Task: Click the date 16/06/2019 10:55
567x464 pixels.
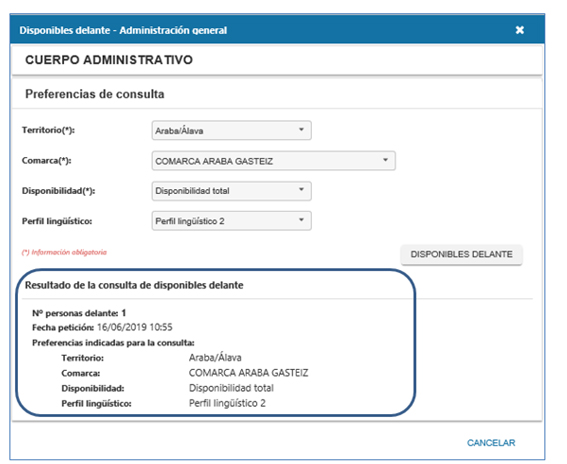Action: 135,327
